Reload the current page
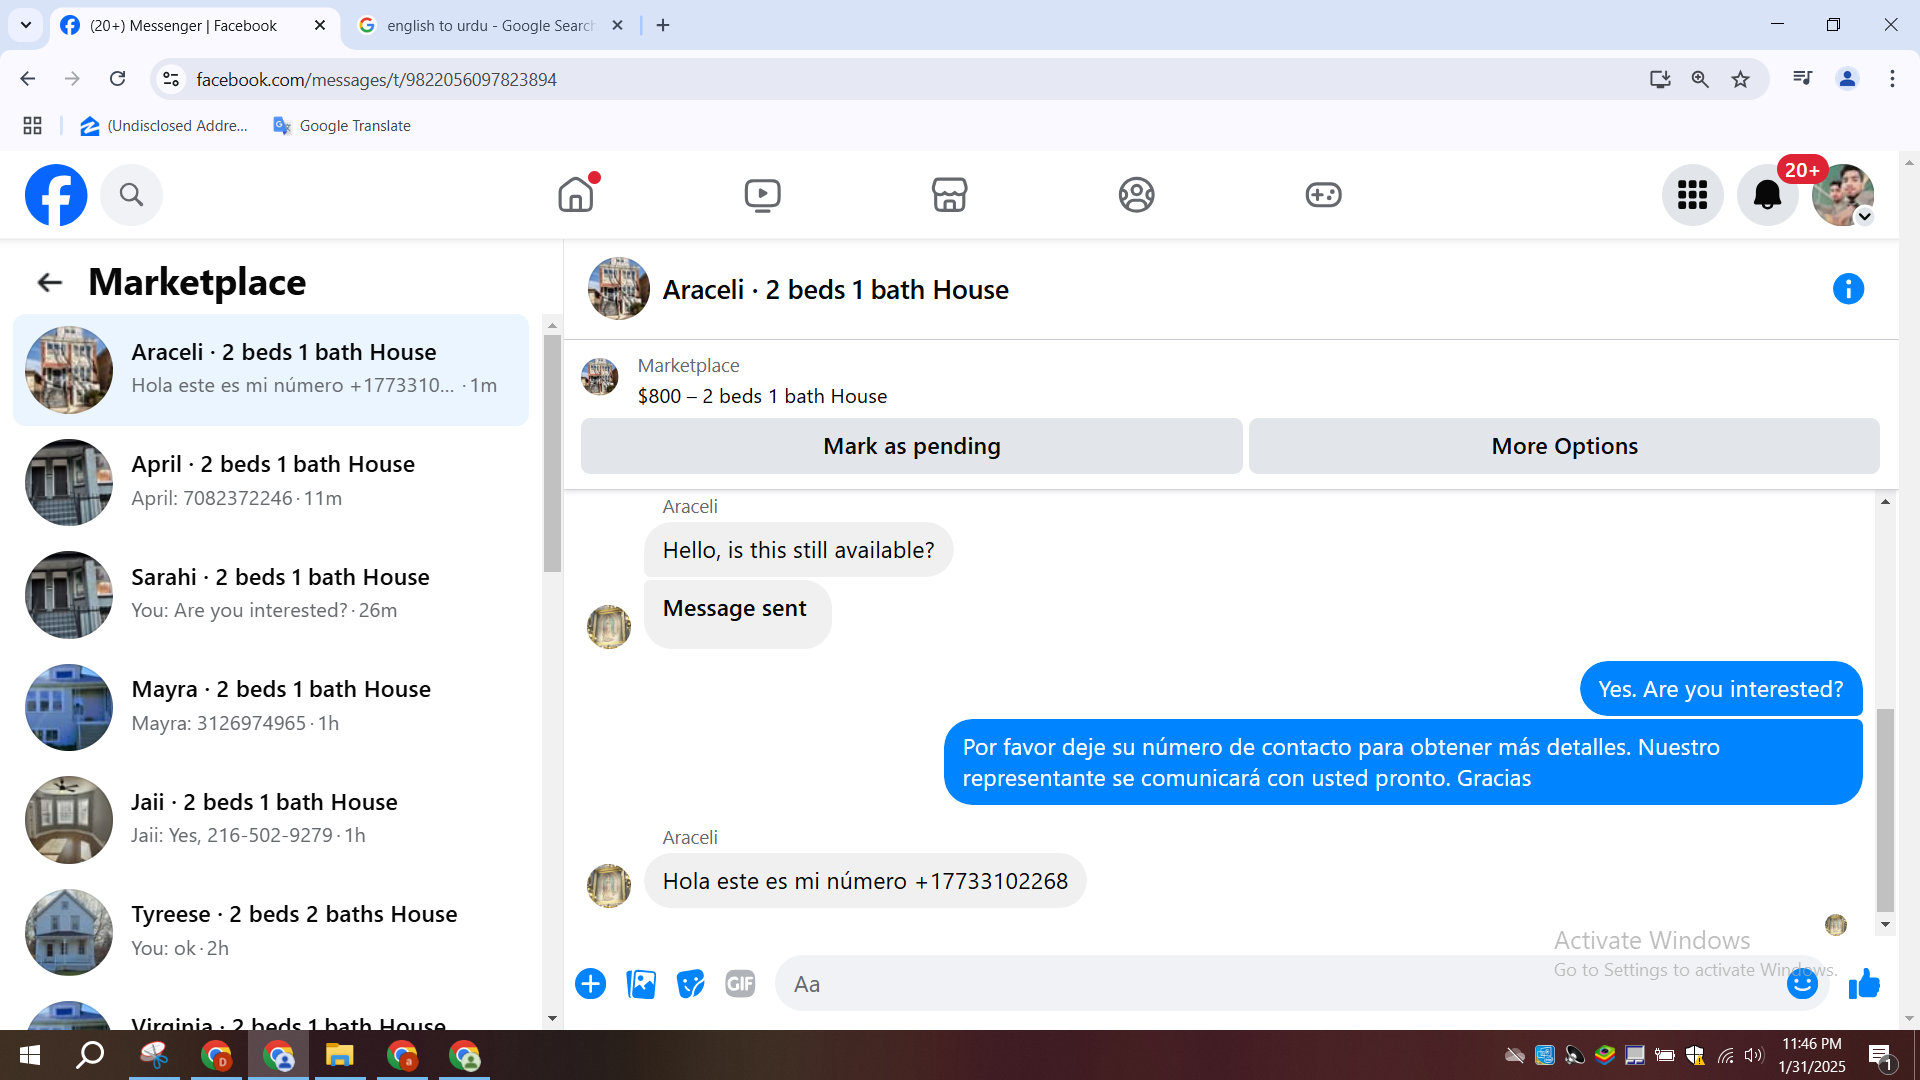 point(117,79)
